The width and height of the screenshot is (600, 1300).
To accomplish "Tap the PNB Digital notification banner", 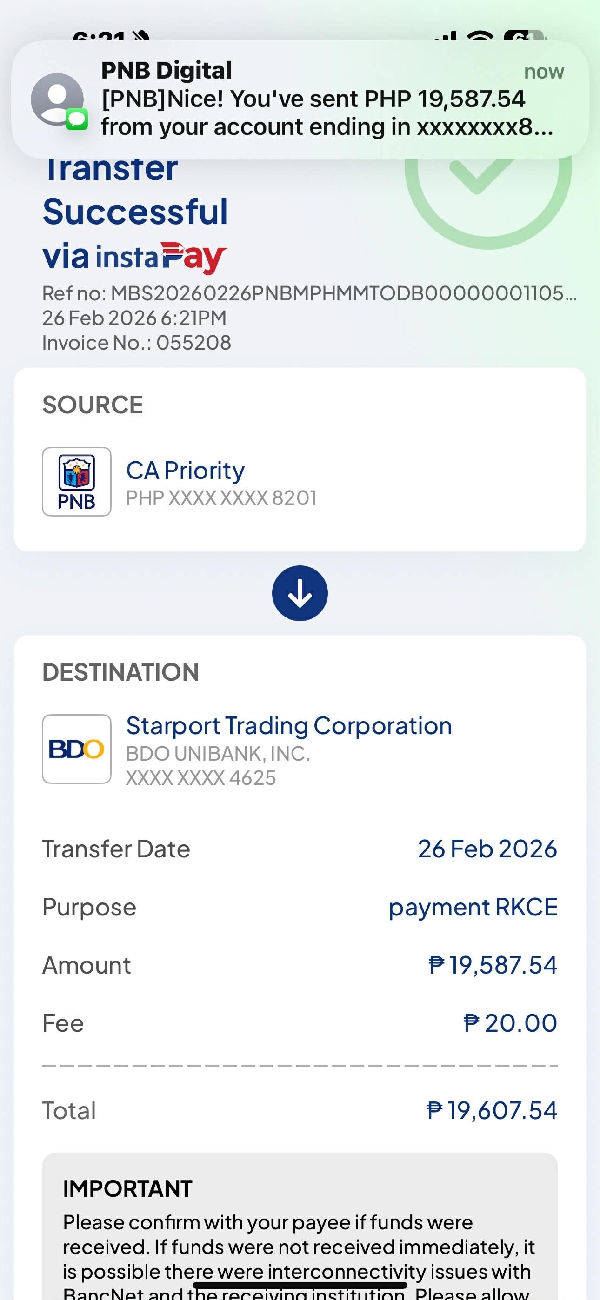I will click(x=300, y=99).
